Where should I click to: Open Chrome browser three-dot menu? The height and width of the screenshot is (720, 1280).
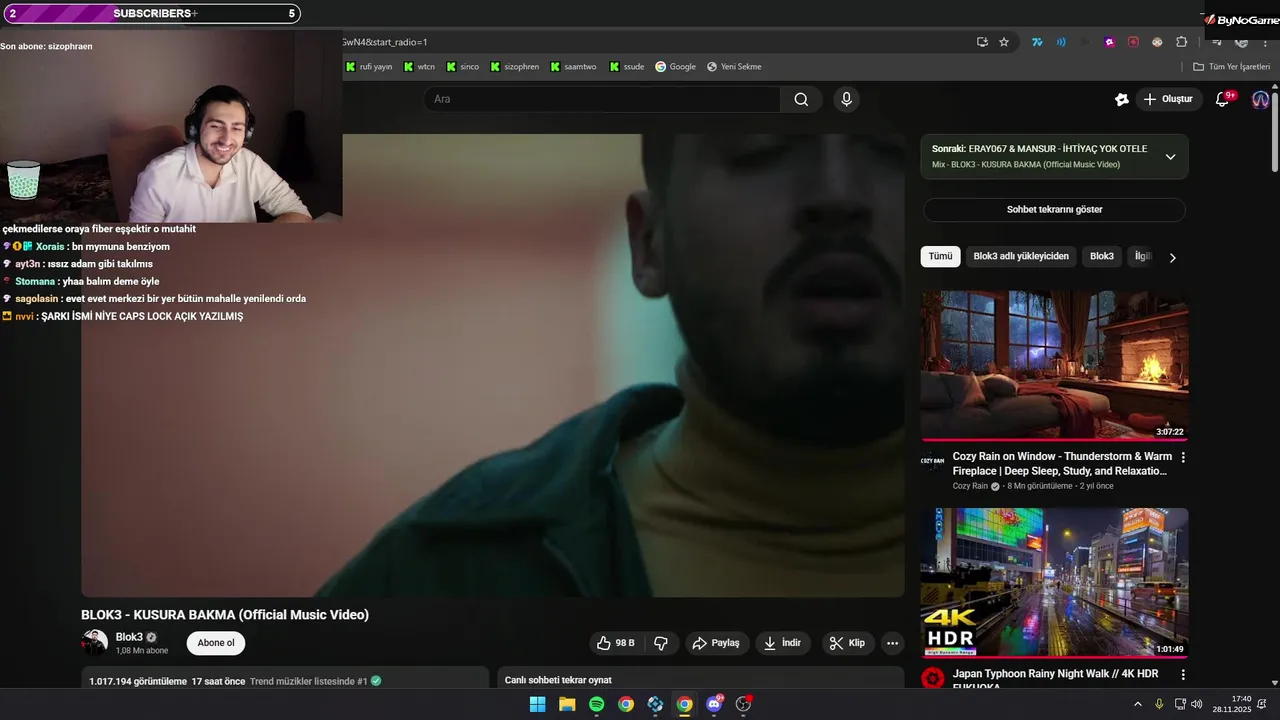pos(1265,42)
